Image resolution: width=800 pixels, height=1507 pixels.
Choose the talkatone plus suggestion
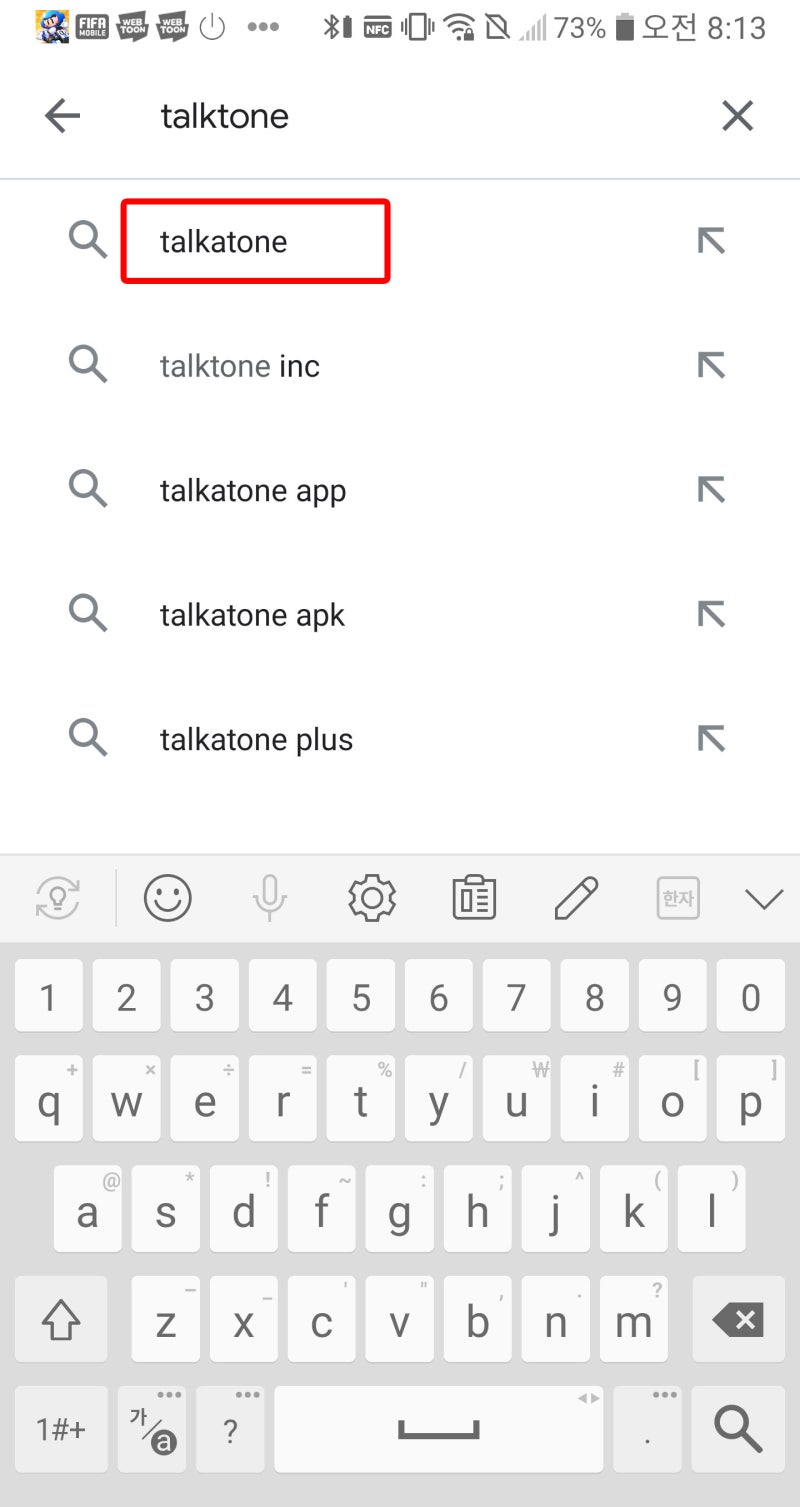[256, 739]
